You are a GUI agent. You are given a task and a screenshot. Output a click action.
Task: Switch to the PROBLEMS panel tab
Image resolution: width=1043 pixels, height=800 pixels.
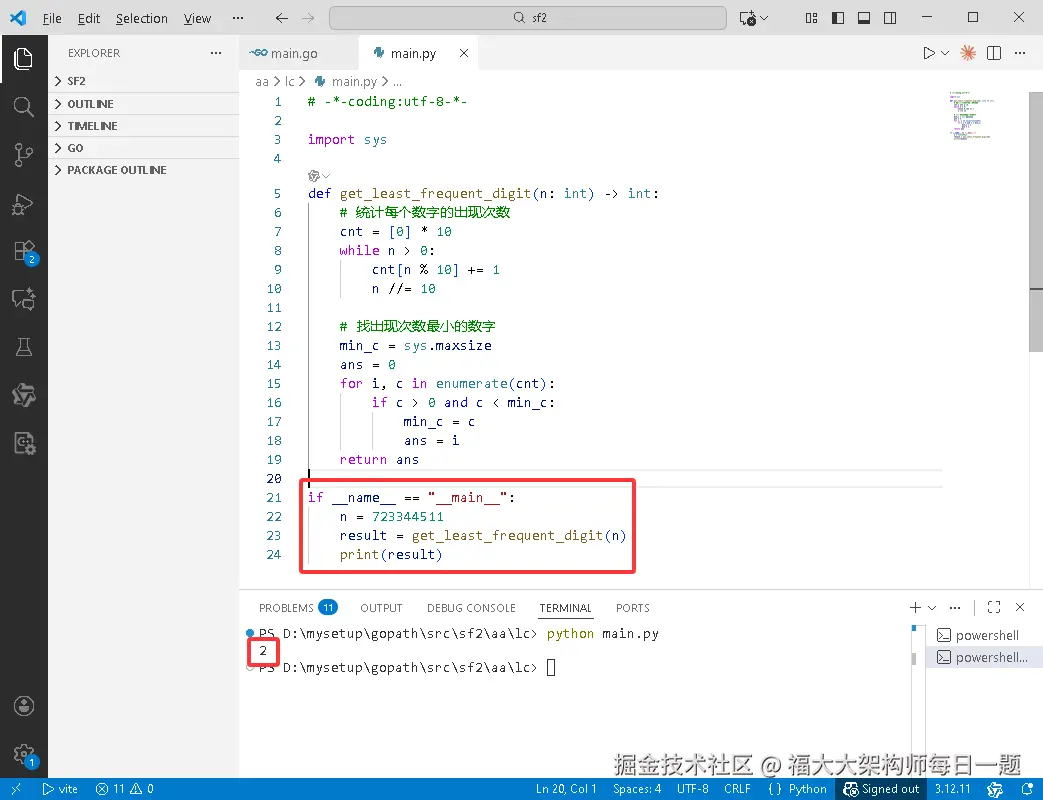click(x=298, y=608)
